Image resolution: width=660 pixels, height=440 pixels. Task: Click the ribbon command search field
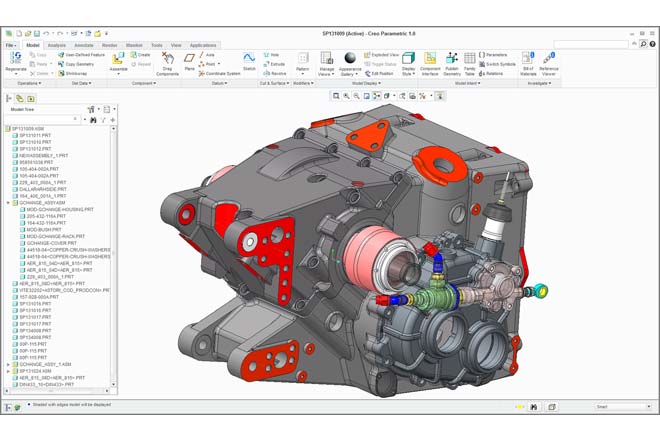coord(591,44)
